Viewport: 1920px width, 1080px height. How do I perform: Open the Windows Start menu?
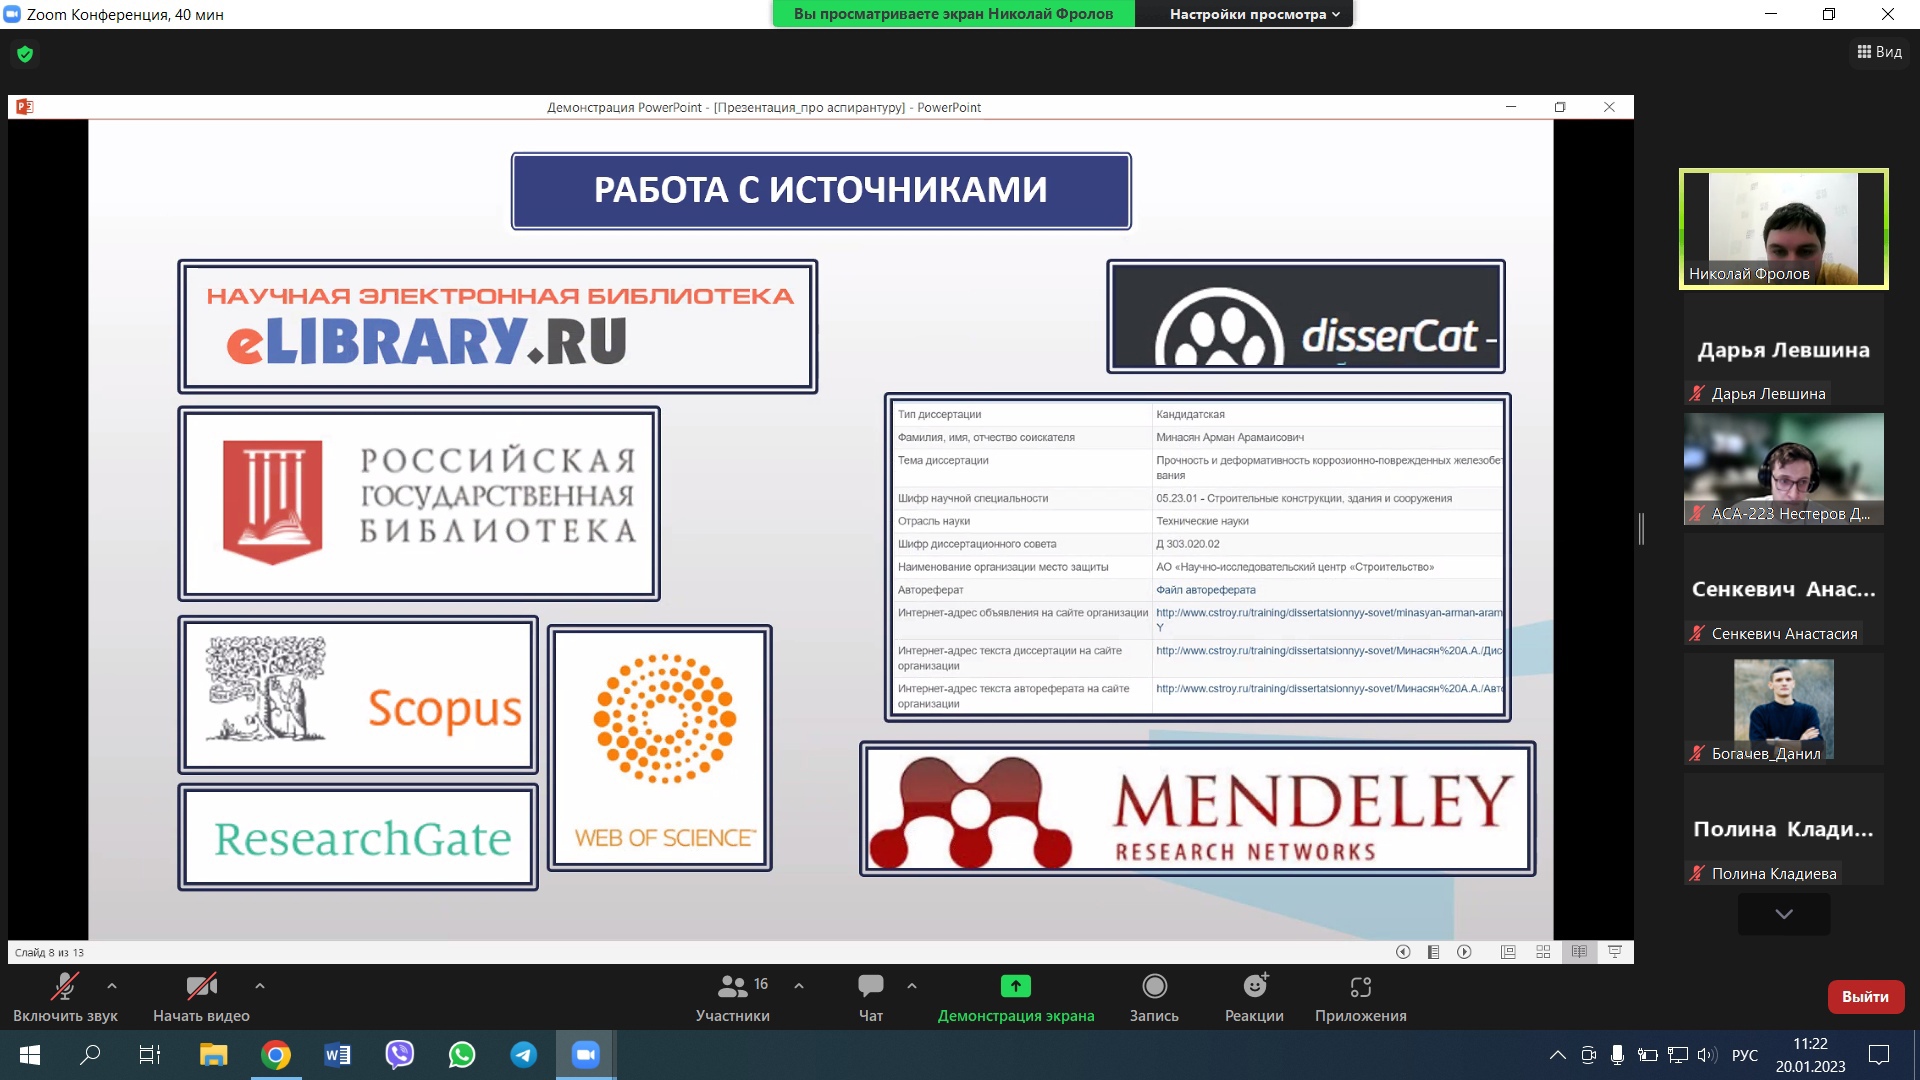30,1055
